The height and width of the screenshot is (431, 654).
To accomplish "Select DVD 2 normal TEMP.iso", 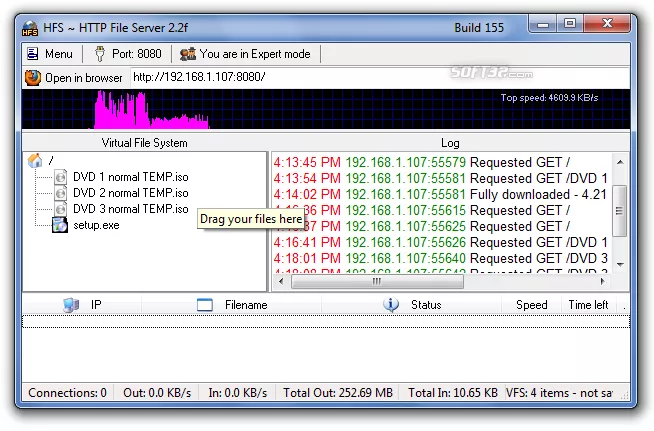I will point(131,193).
